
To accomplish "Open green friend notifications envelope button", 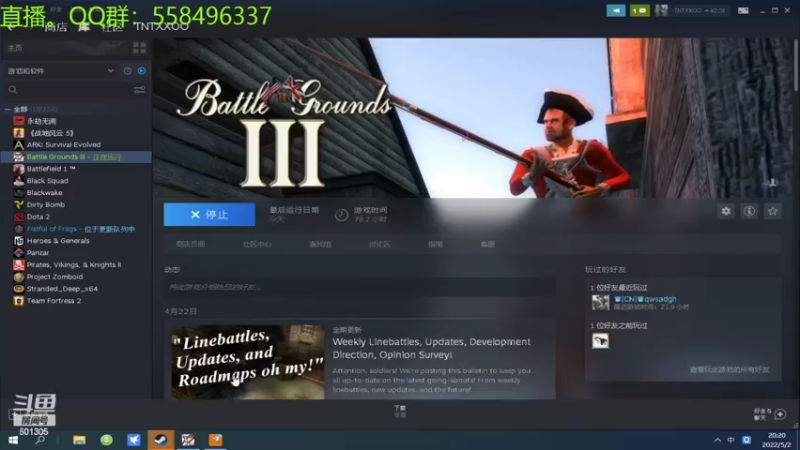I will point(640,10).
